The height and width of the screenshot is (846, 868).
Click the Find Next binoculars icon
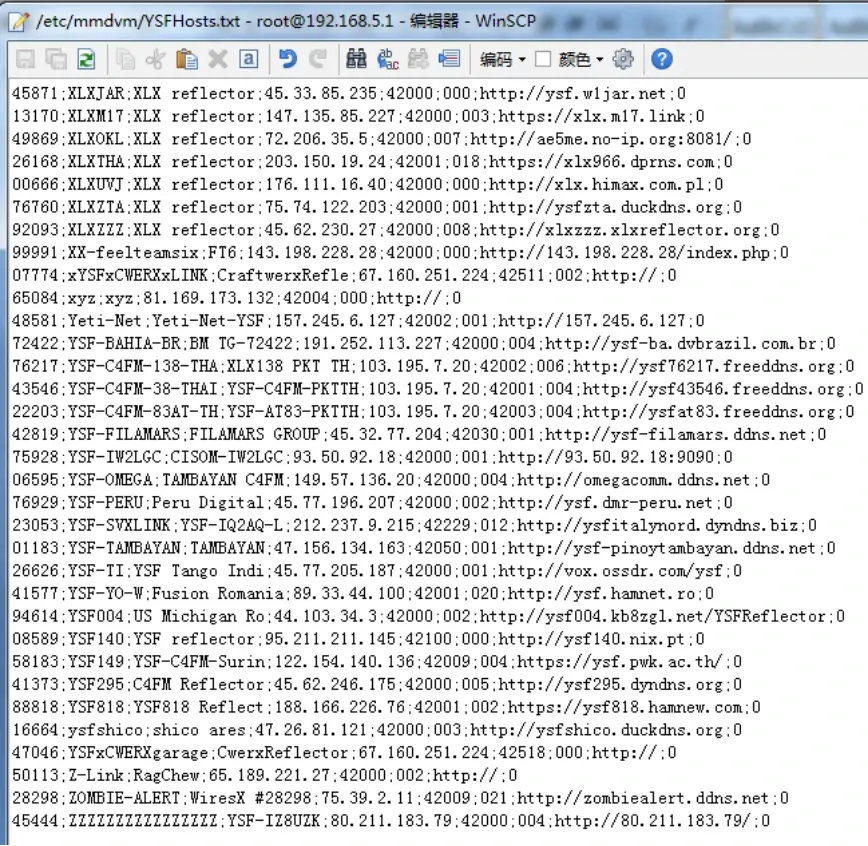(418, 59)
